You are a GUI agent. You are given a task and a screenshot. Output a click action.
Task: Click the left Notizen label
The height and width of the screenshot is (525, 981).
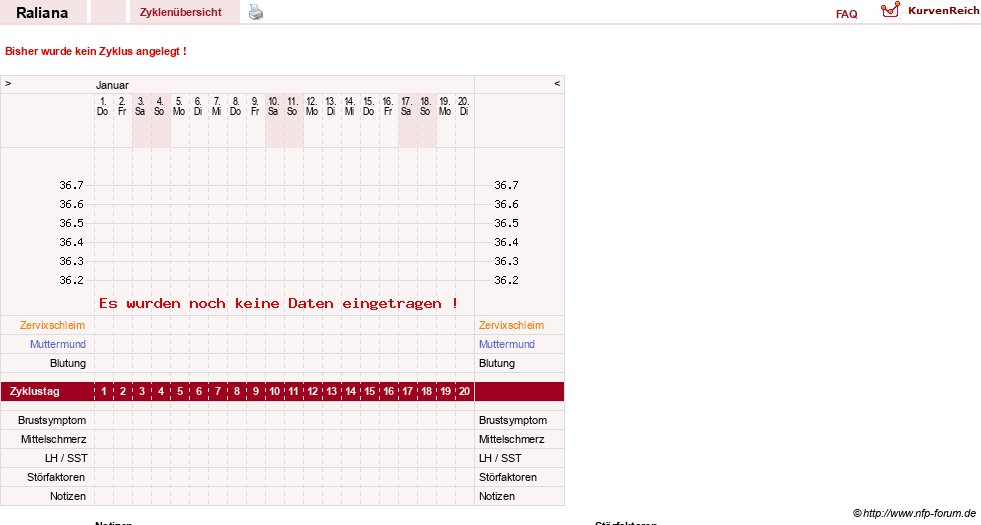tap(68, 496)
